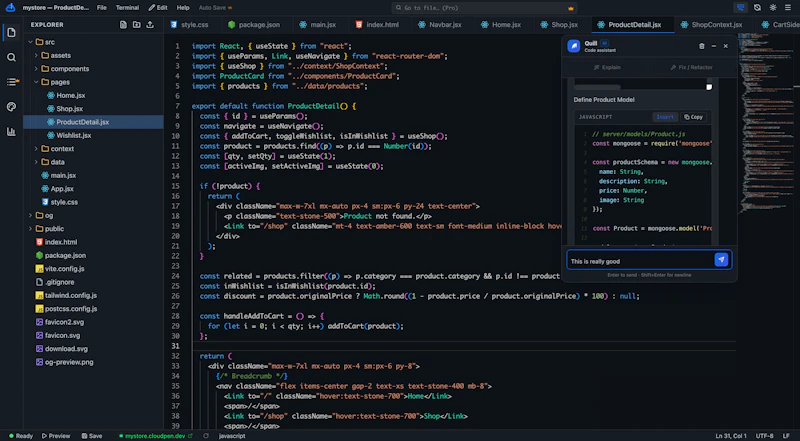This screenshot has width=800, height=441.
Task: Open the Edit menu
Action: coord(158,8)
